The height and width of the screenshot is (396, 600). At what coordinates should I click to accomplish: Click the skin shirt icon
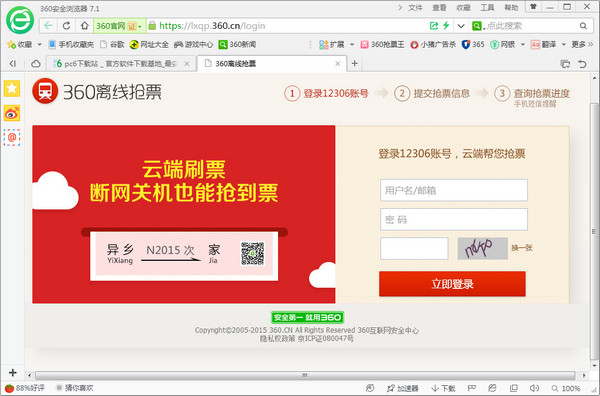click(x=533, y=7)
